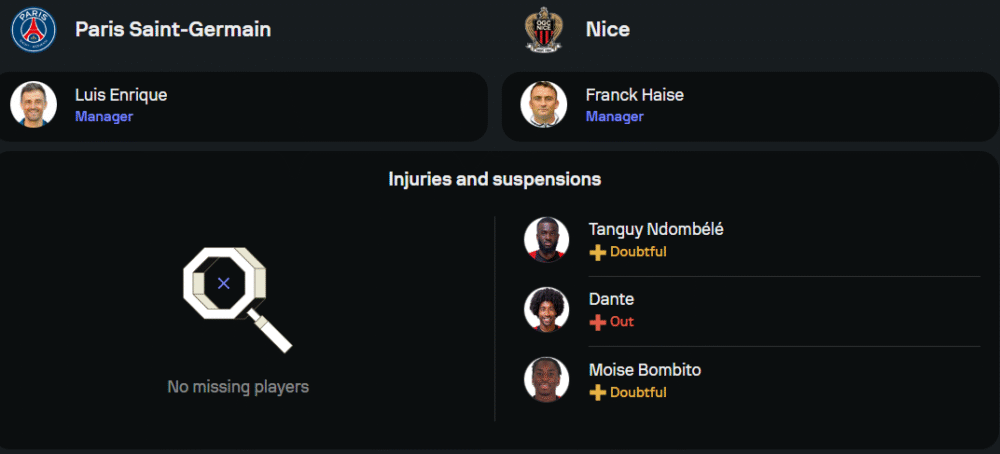Image resolution: width=1000 pixels, height=454 pixels.
Task: Click the Manager label under Luis Enrique
Action: click(x=104, y=117)
